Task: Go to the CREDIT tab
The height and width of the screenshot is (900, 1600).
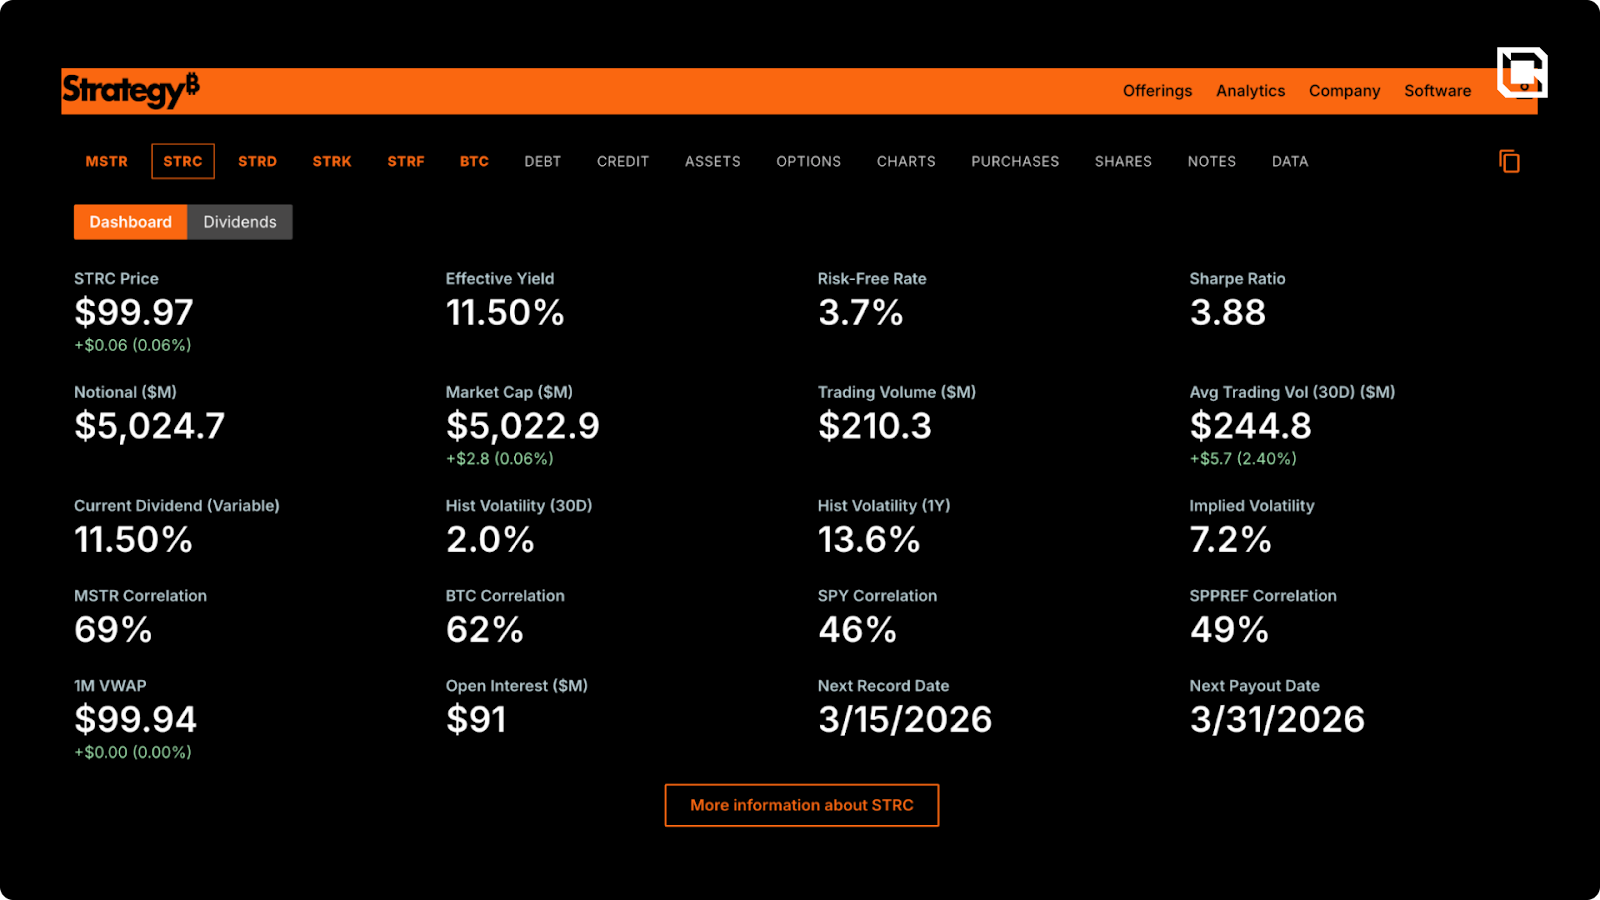Action: [x=623, y=161]
